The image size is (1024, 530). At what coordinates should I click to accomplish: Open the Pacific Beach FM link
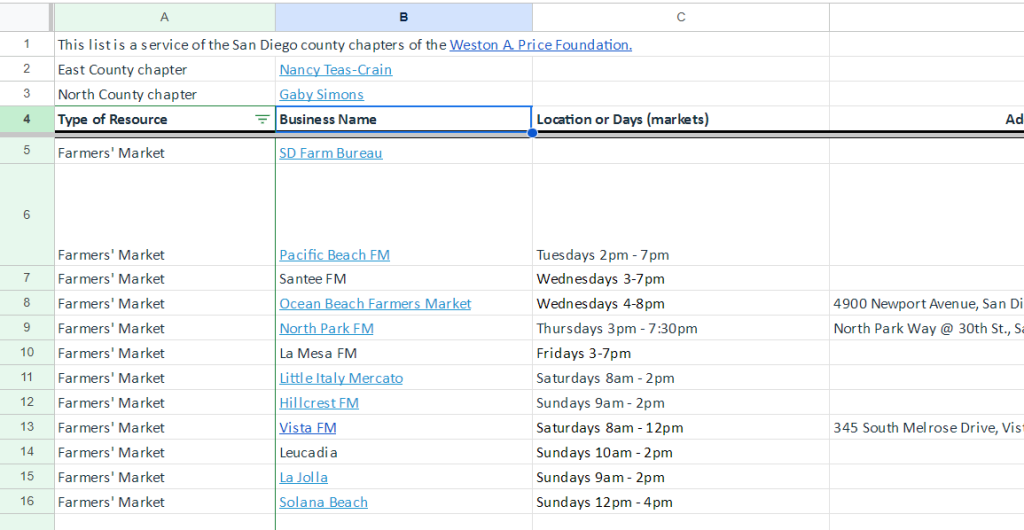coord(334,255)
